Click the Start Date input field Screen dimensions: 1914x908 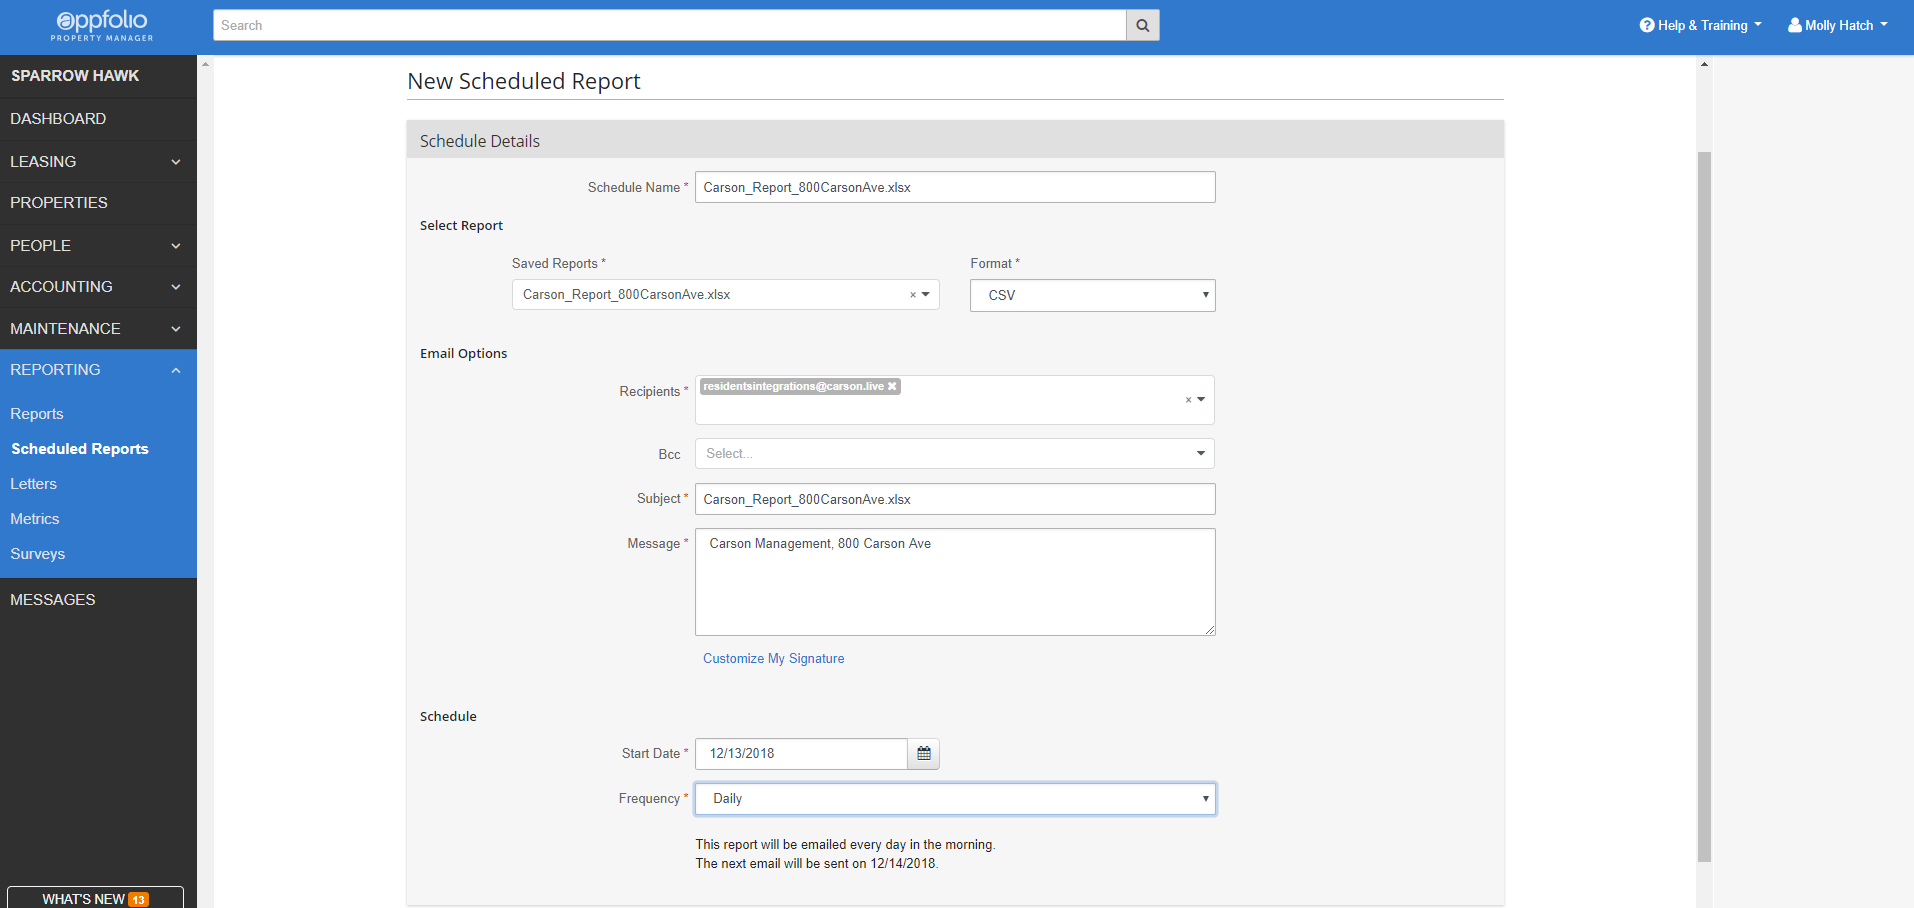coord(801,754)
